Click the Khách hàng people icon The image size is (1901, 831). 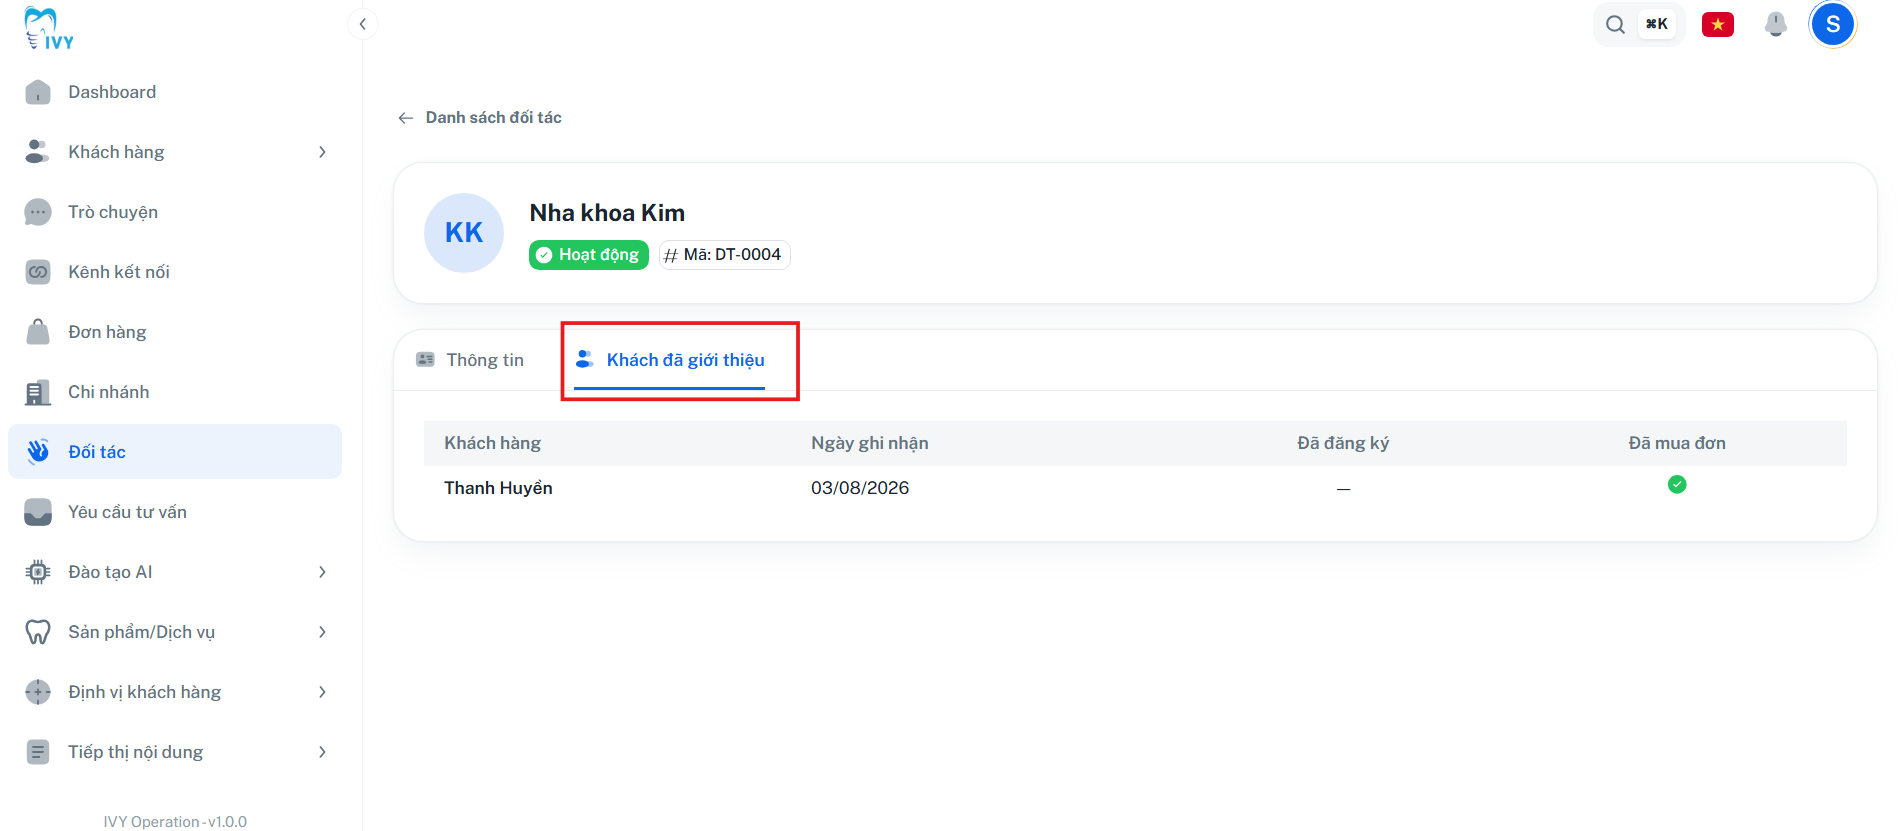(38, 152)
